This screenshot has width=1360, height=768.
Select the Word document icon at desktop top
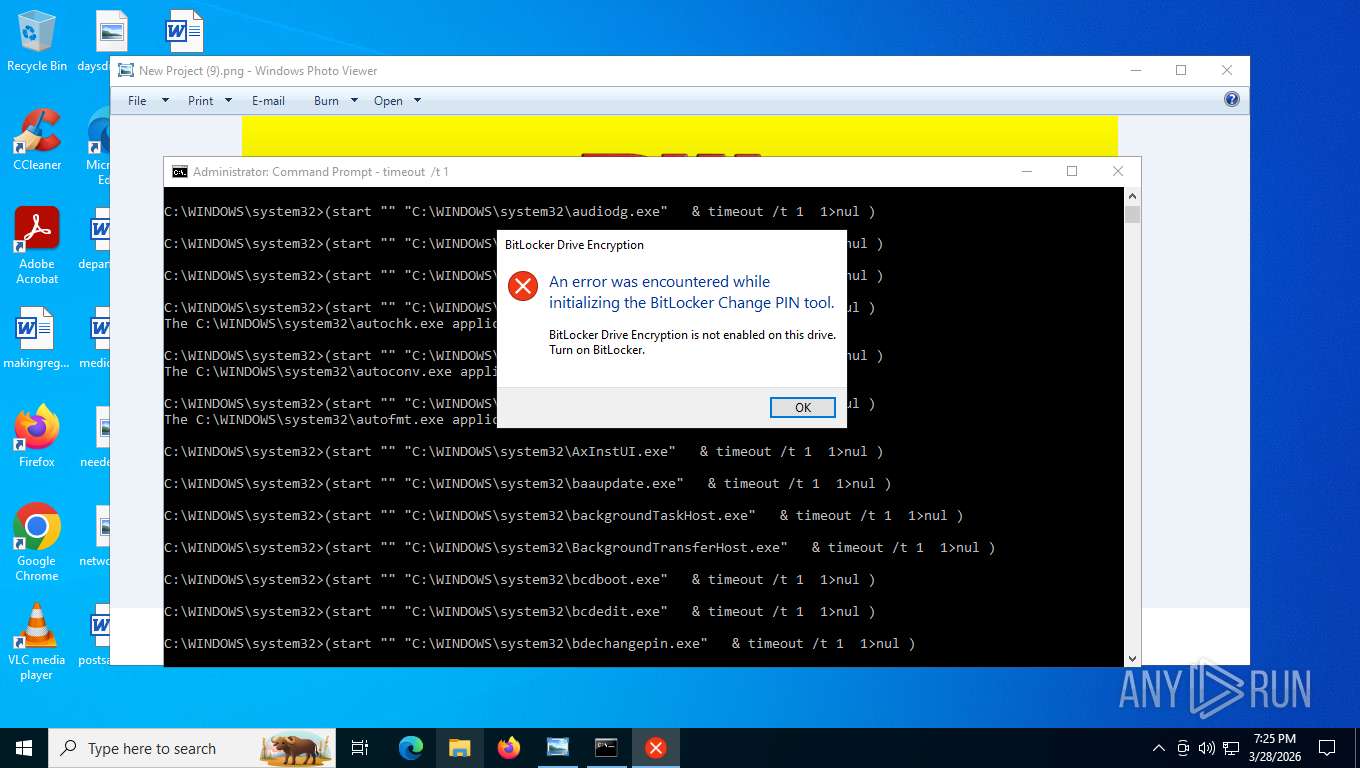(x=185, y=32)
